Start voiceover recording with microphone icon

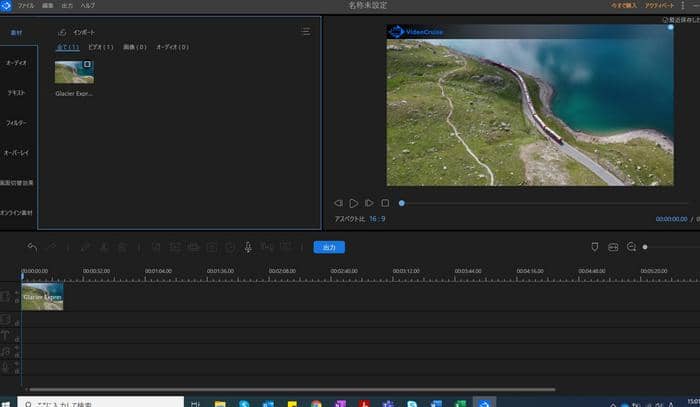pyautogui.click(x=248, y=247)
